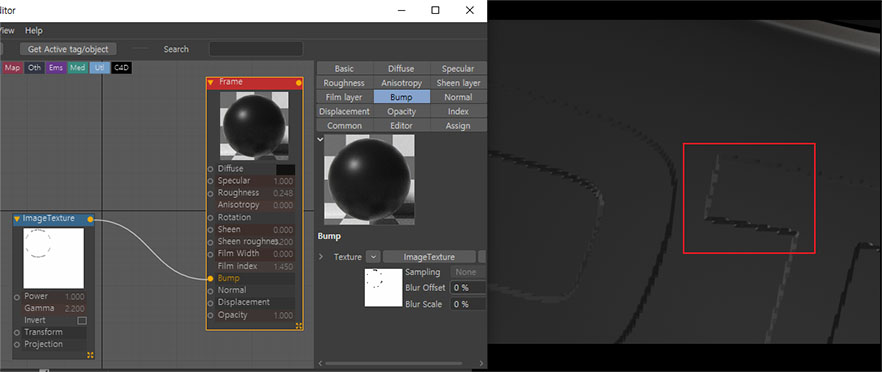This screenshot has width=882, height=372.
Task: Toggle the Med node filter
Action: click(78, 68)
